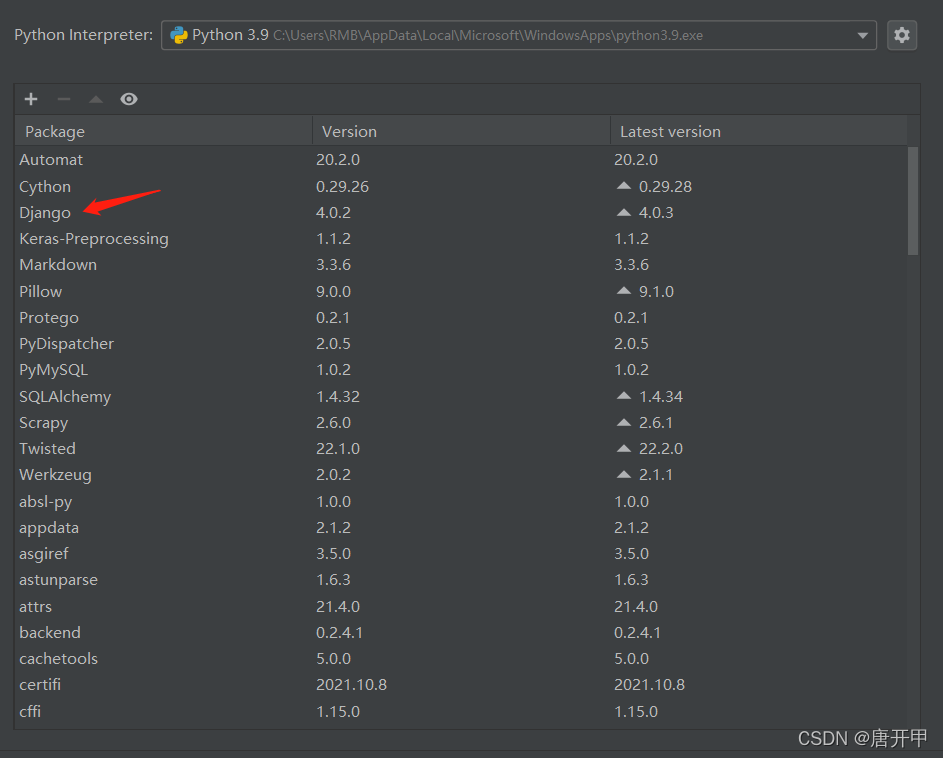Click upgrade arrow next to Django 4.0.3
Image resolution: width=943 pixels, height=758 pixels.
click(624, 212)
